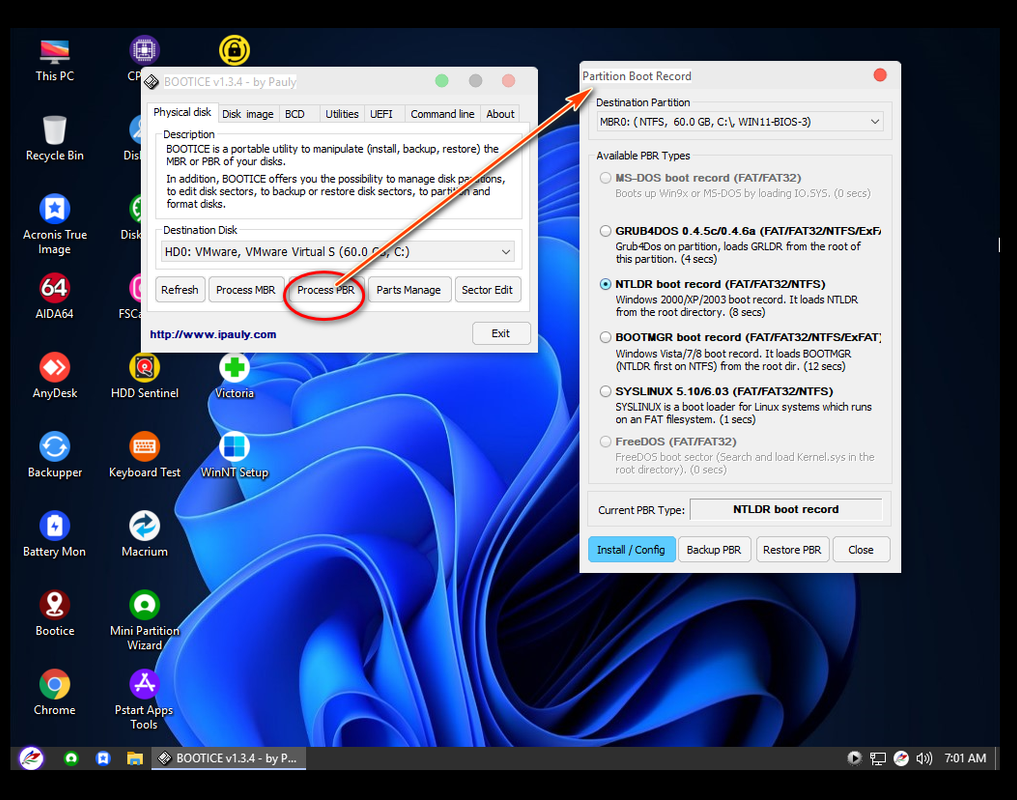The width and height of the screenshot is (1017, 800).
Task: Open HDD Sentinel shortcut
Action: coord(145,376)
